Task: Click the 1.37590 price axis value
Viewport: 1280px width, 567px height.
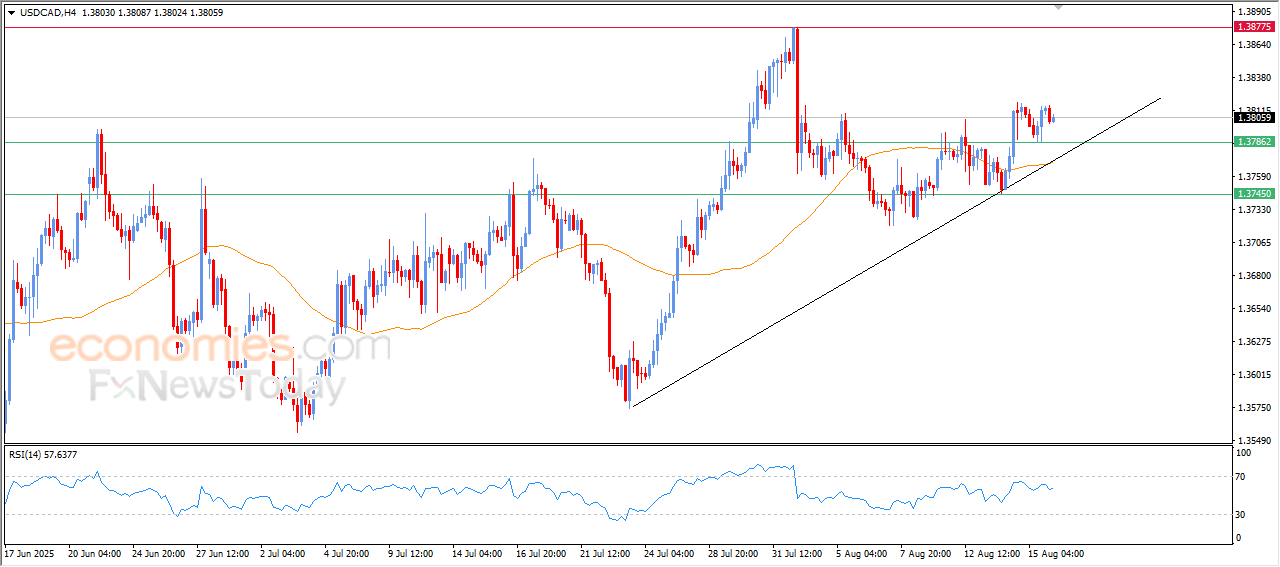Action: coord(1254,177)
